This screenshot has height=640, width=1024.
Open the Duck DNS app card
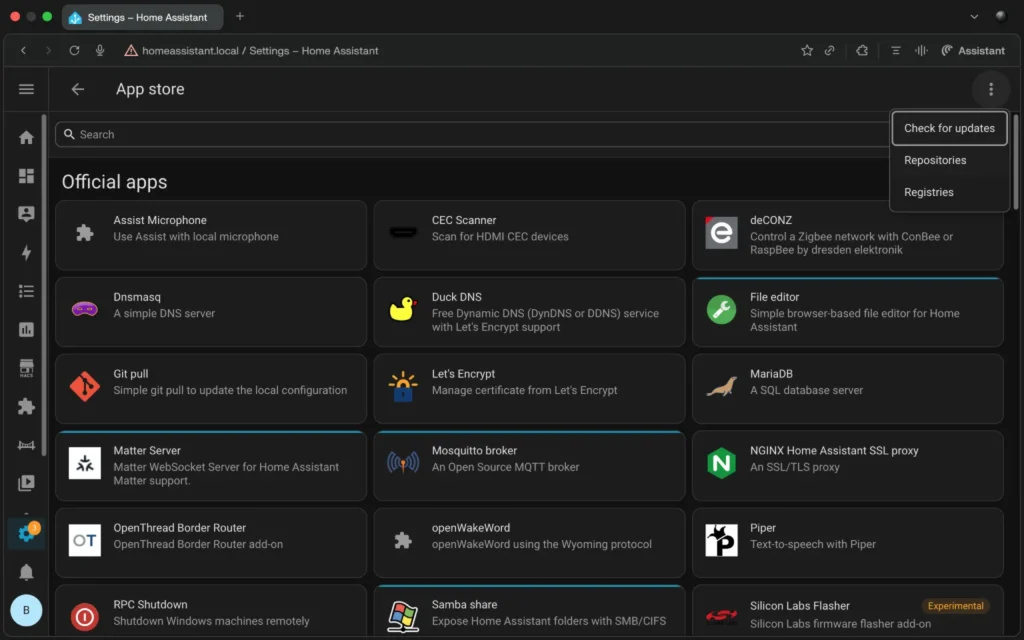529,312
